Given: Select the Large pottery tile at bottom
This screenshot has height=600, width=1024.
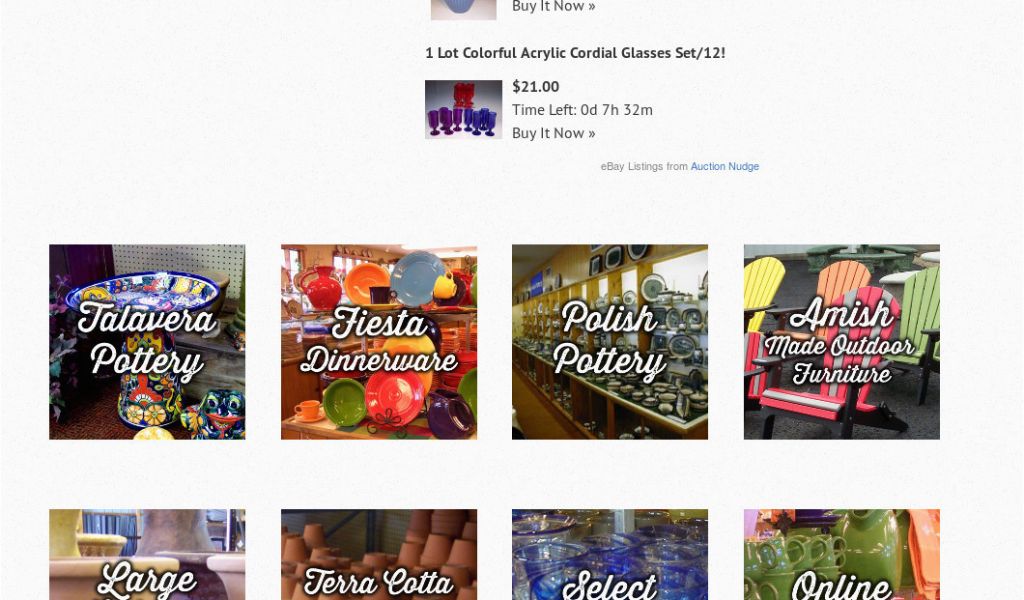Looking at the screenshot, I should pos(147,555).
